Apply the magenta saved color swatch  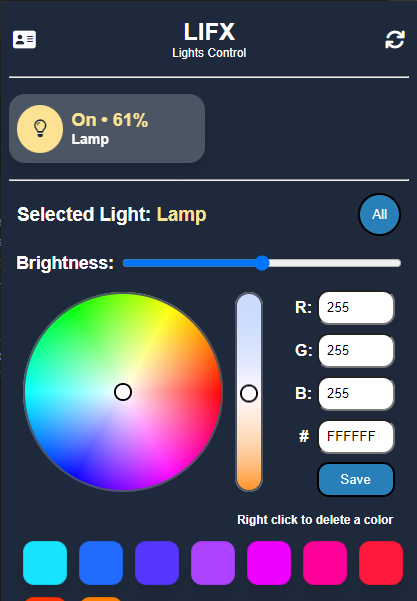pyautogui.click(x=269, y=563)
